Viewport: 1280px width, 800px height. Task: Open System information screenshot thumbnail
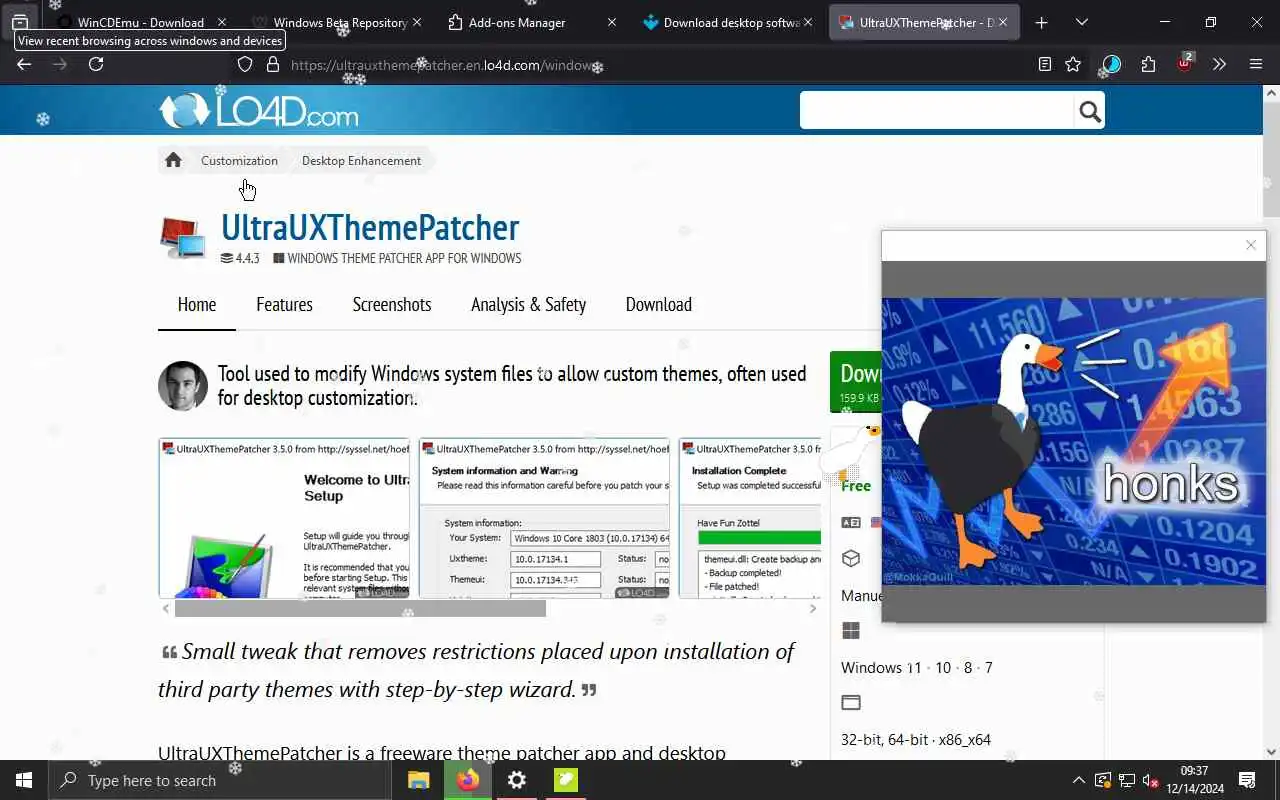coord(544,518)
